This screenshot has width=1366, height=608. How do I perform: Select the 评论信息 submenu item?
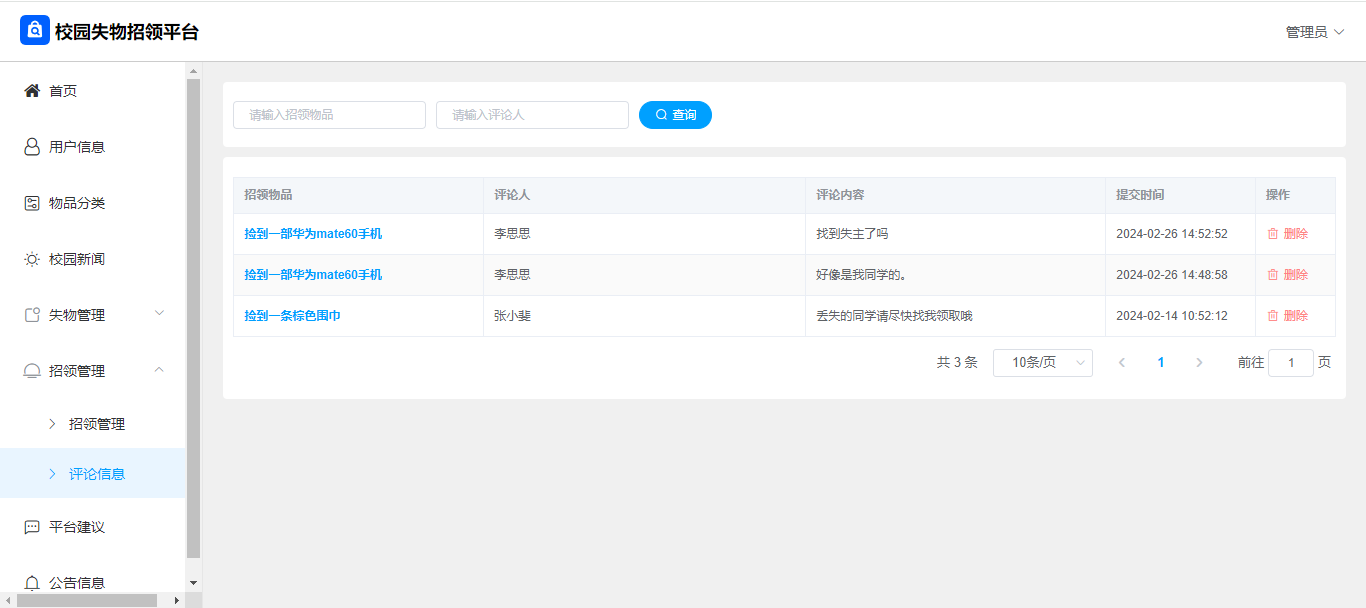(97, 474)
